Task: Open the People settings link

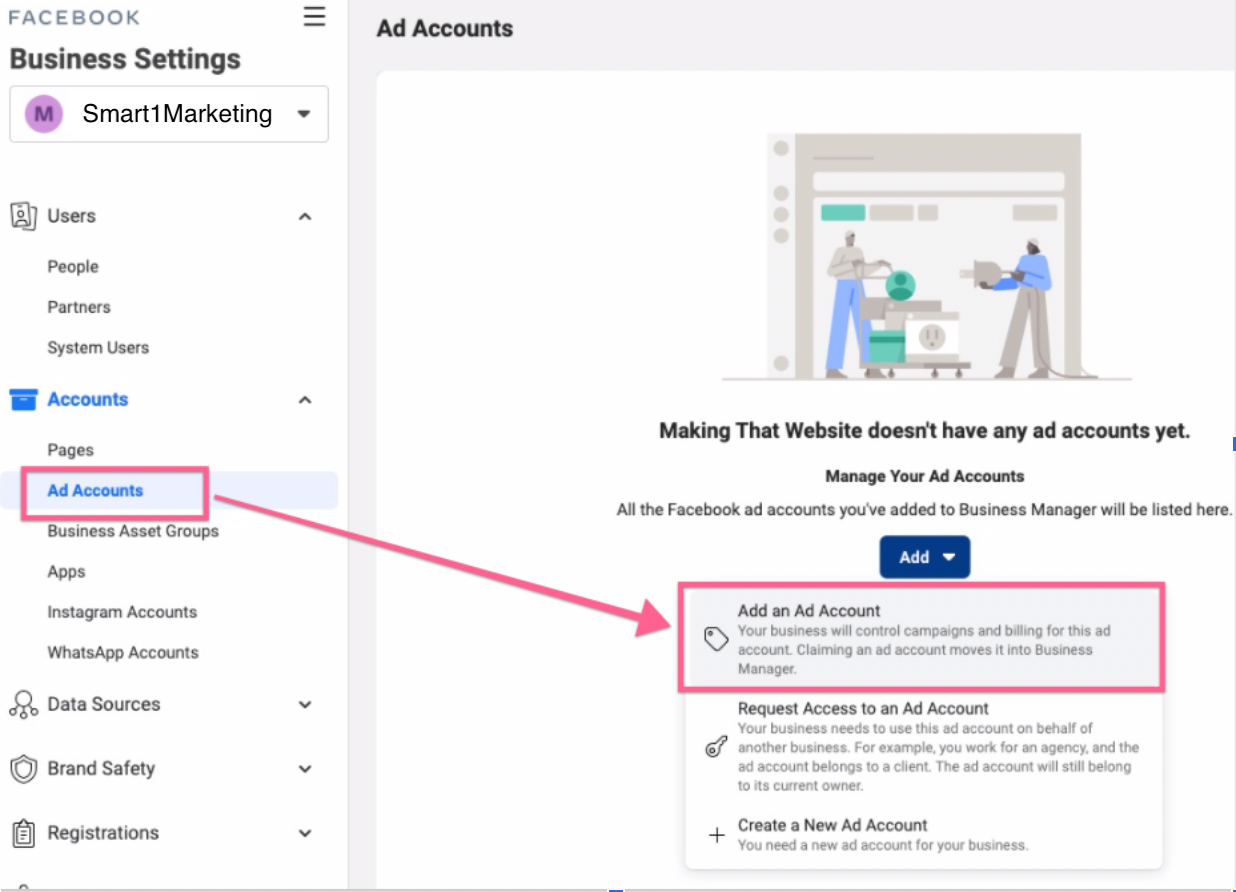Action: (73, 267)
